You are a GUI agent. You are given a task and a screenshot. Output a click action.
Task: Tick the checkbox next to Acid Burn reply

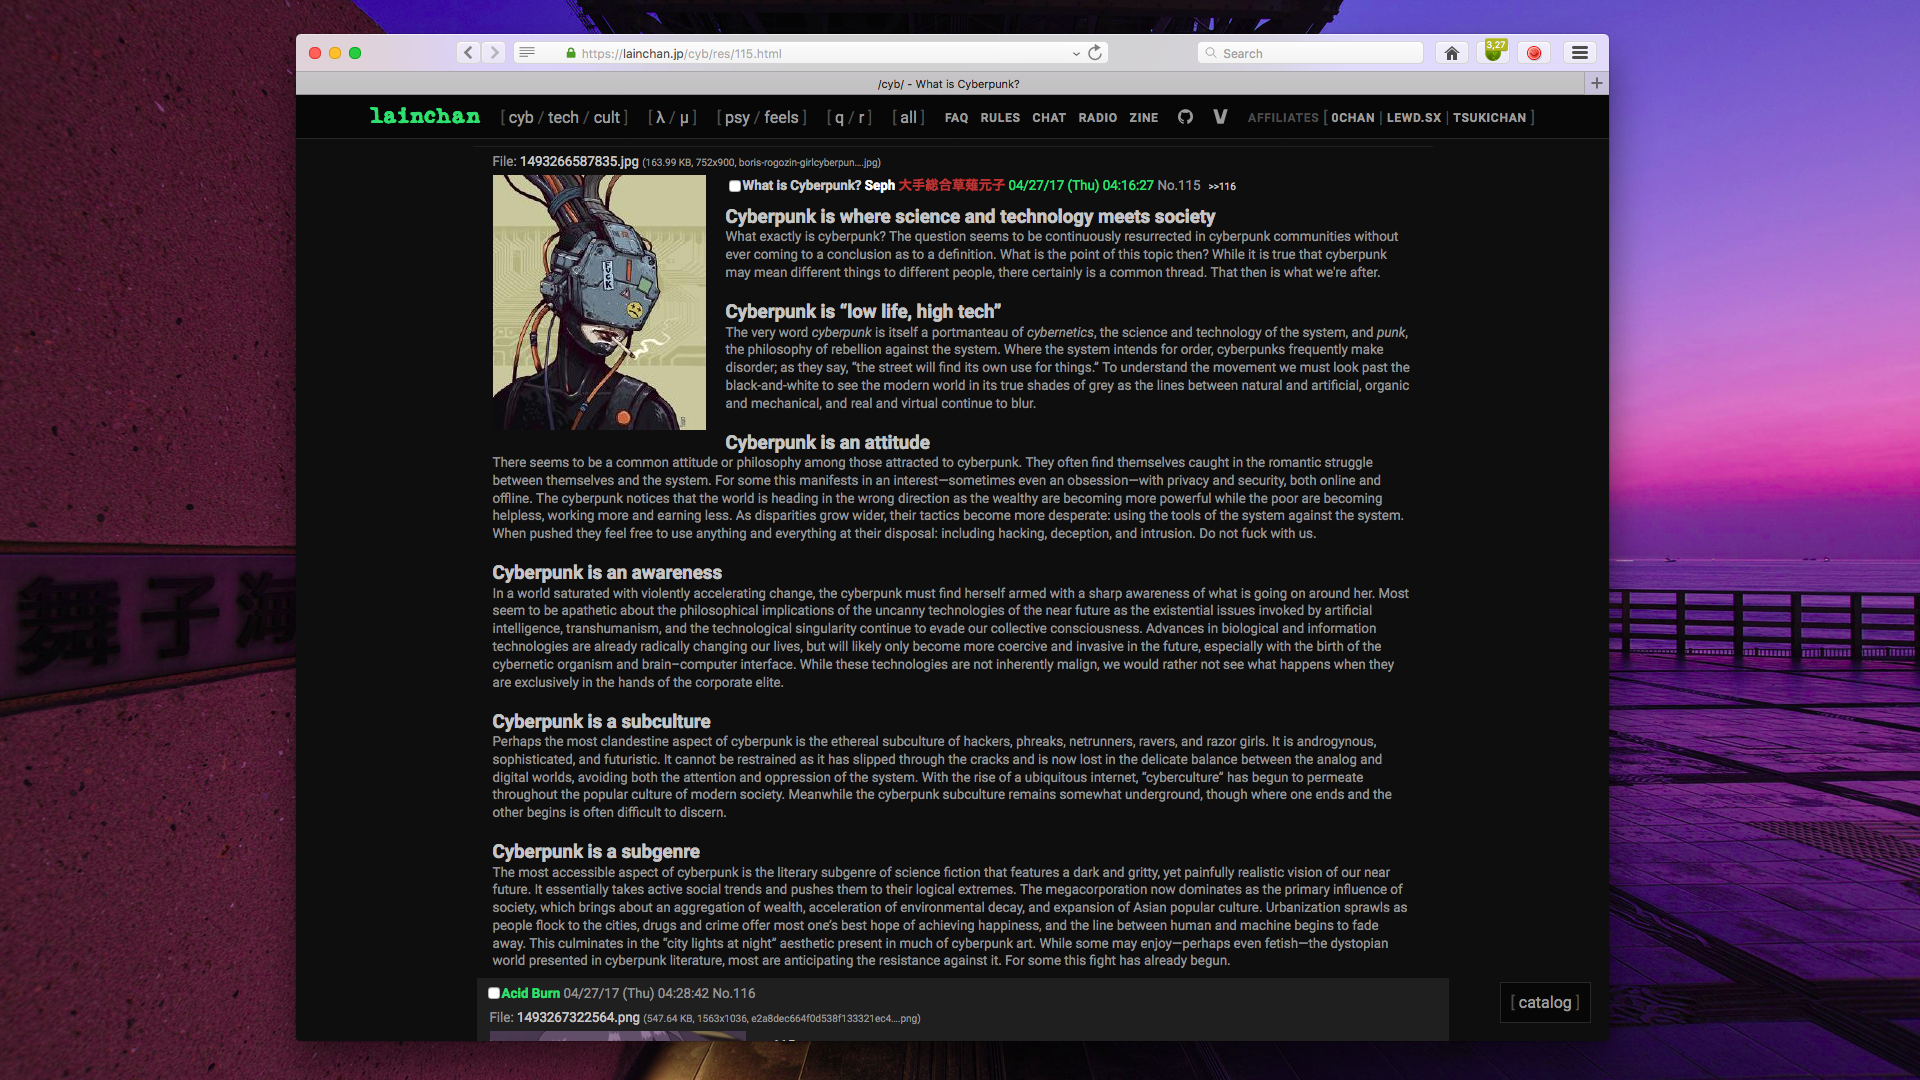[x=494, y=993]
